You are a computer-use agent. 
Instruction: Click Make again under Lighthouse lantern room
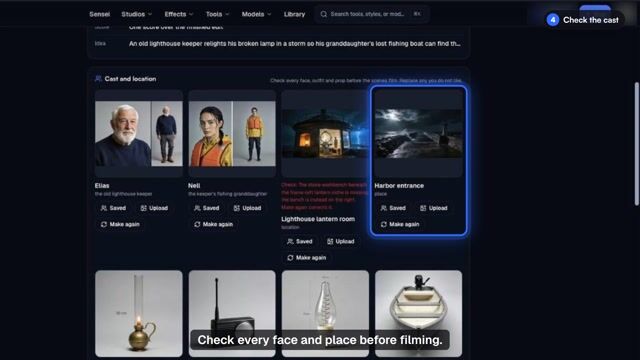coord(306,258)
